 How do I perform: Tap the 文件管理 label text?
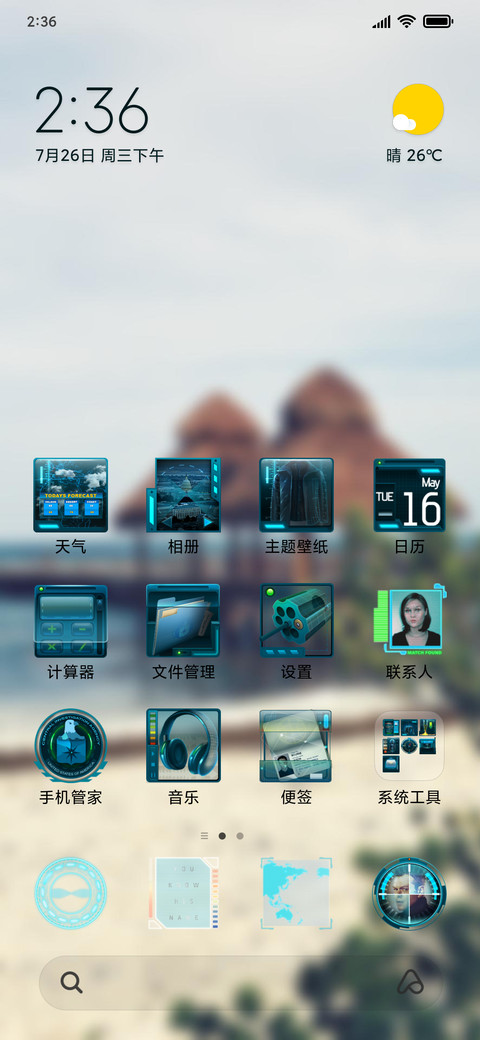pyautogui.click(x=184, y=673)
